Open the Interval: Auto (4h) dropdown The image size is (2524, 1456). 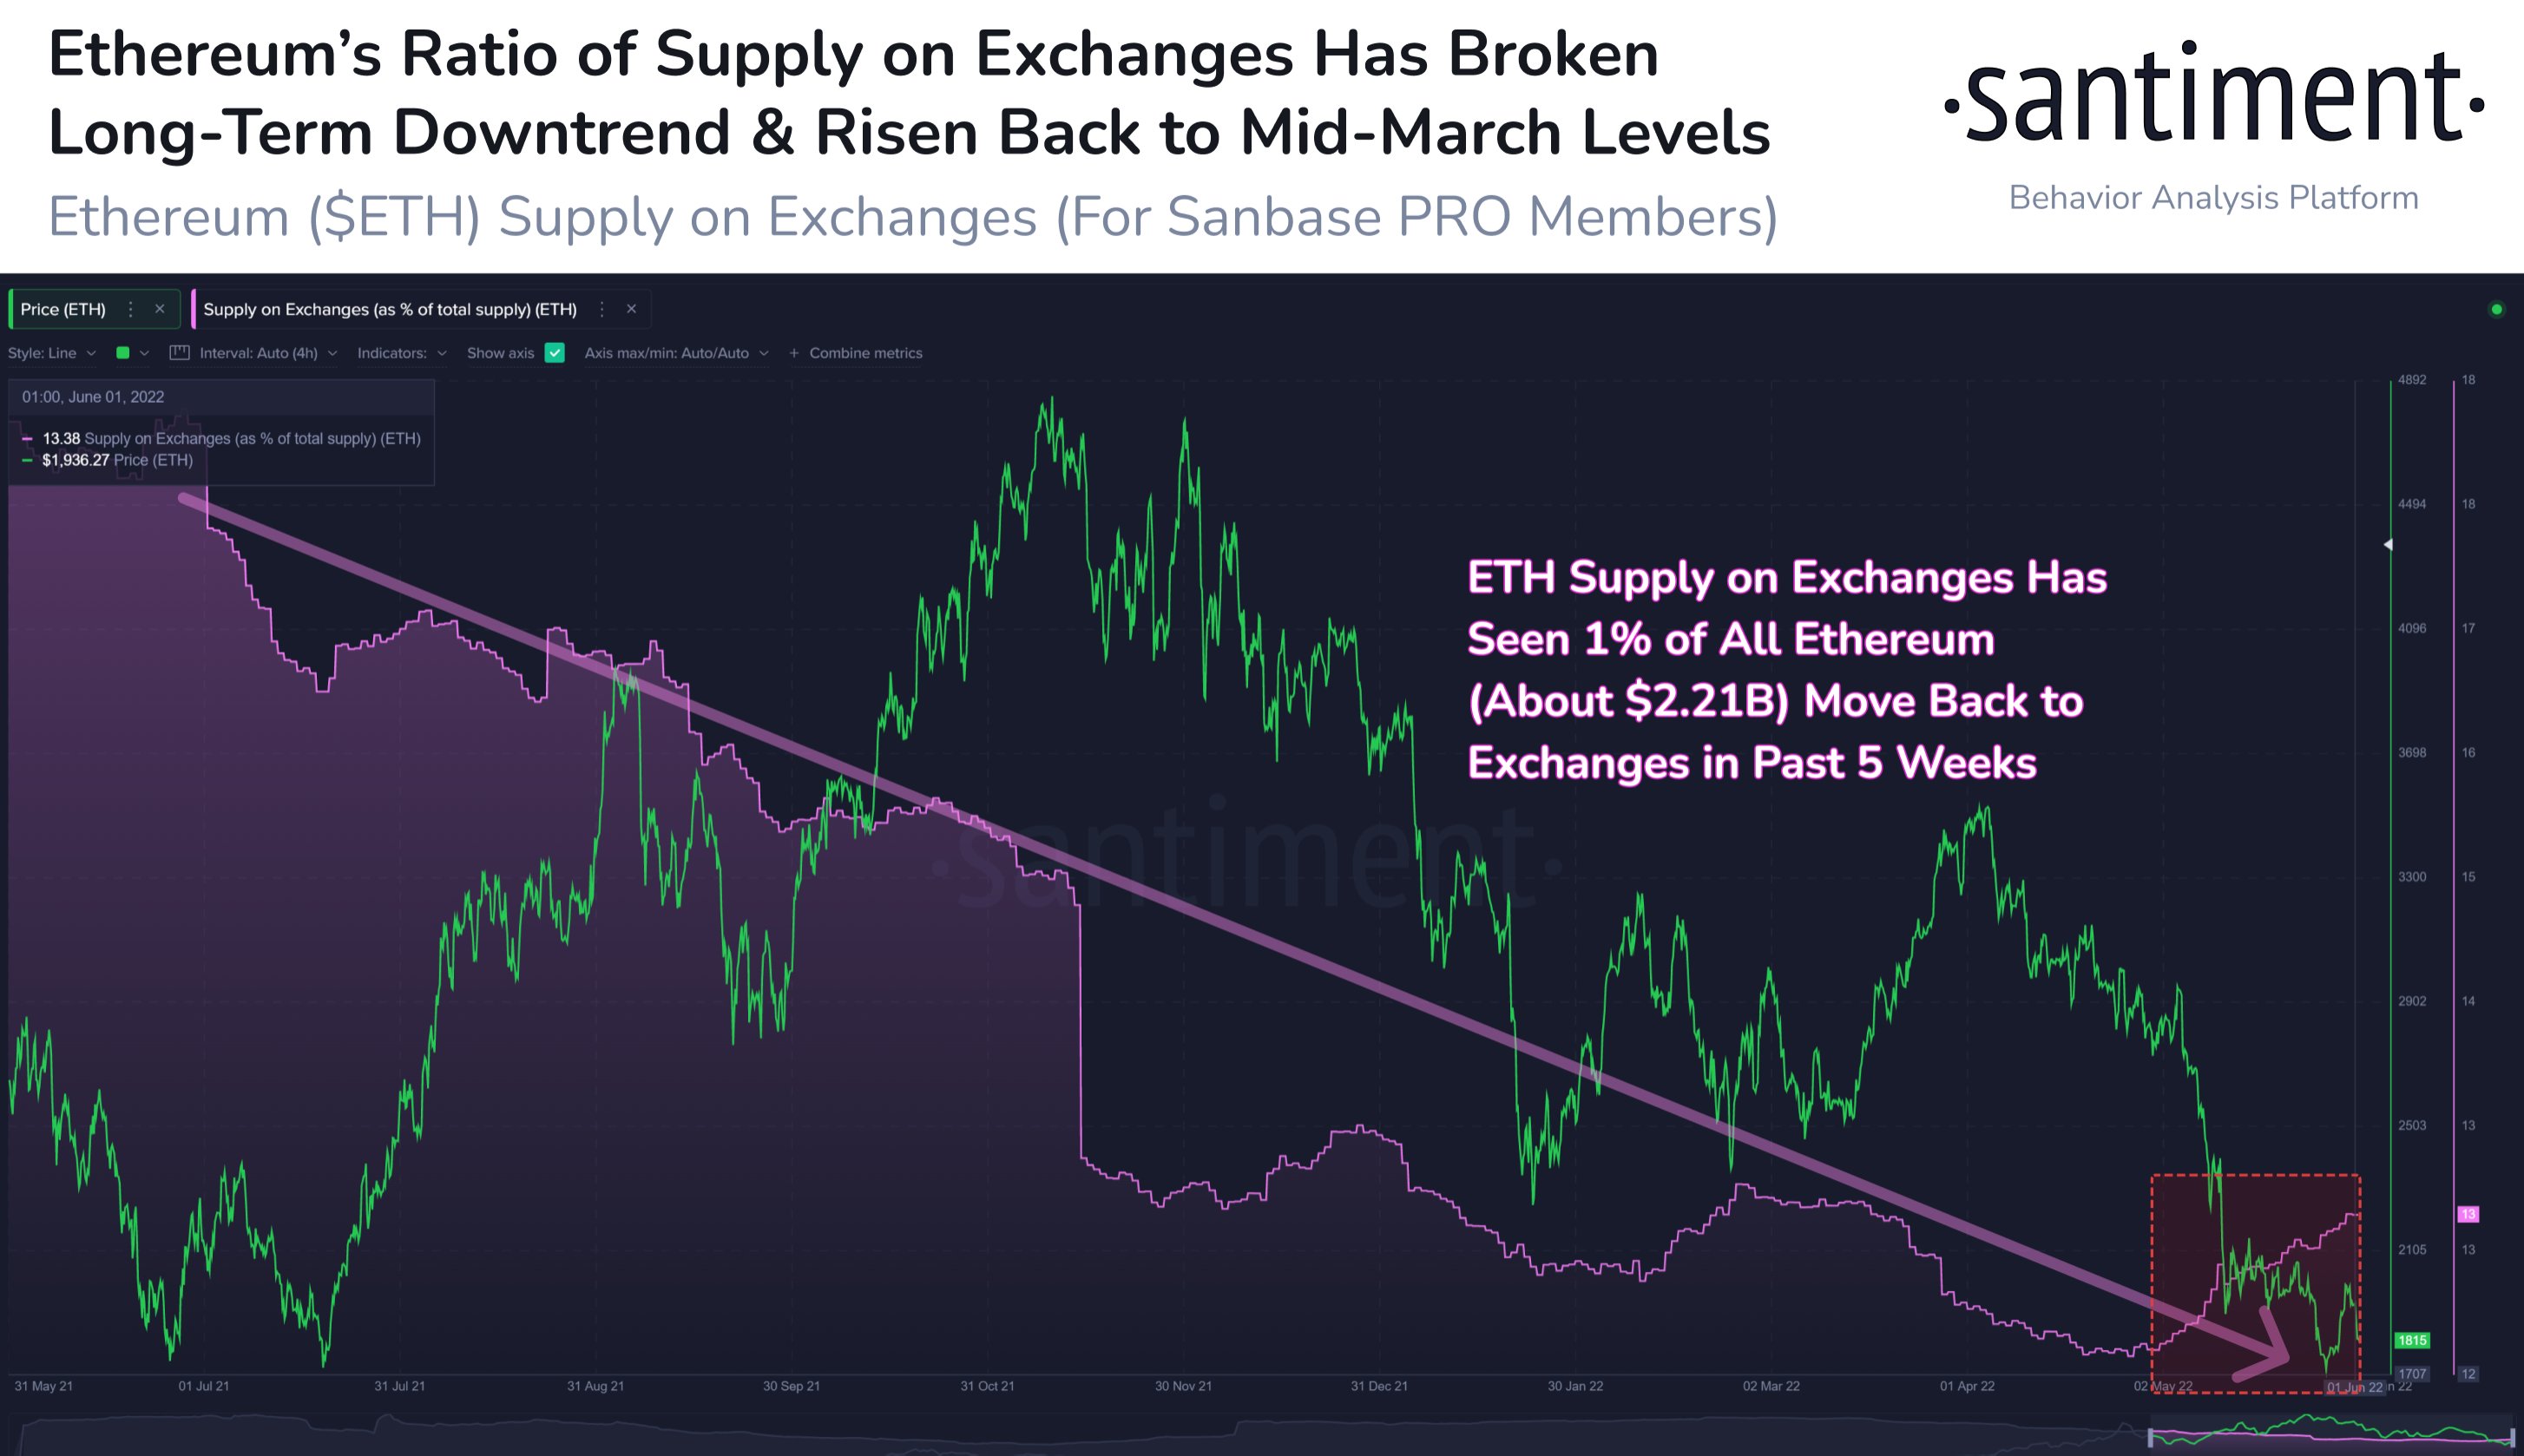tap(268, 353)
